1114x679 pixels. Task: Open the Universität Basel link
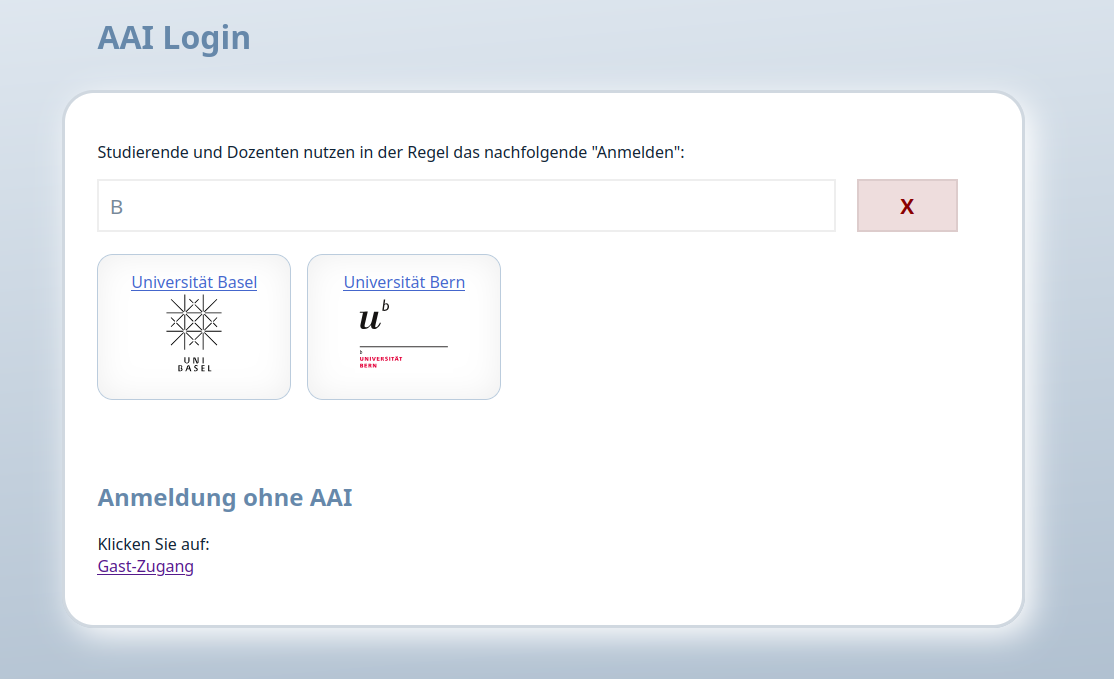point(194,282)
